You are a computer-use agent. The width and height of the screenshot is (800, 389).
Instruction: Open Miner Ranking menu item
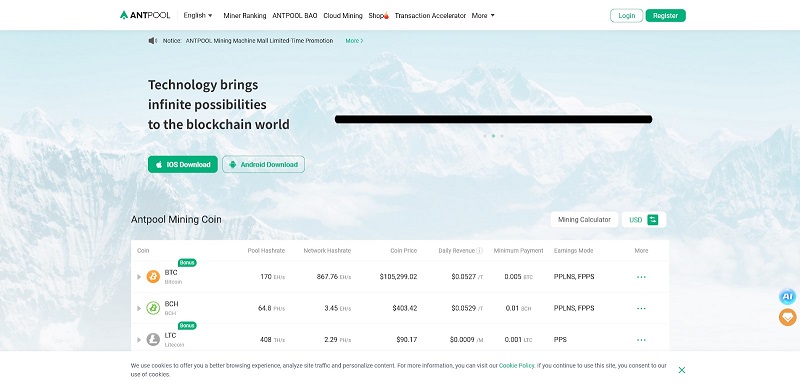245,16
